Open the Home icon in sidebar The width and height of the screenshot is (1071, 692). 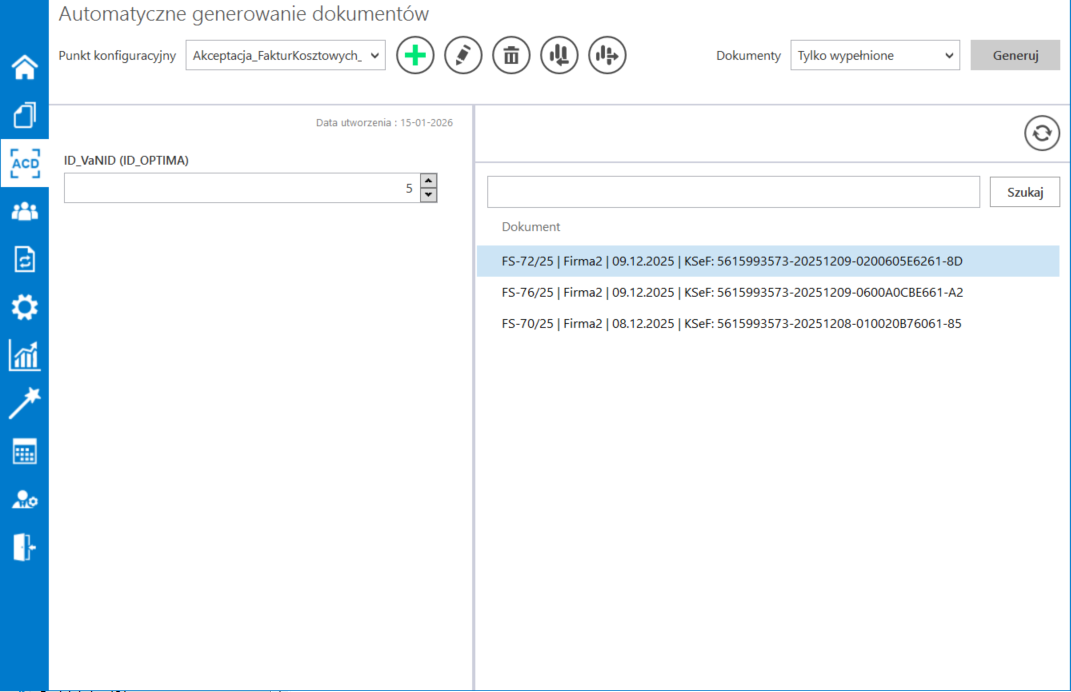(x=24, y=68)
